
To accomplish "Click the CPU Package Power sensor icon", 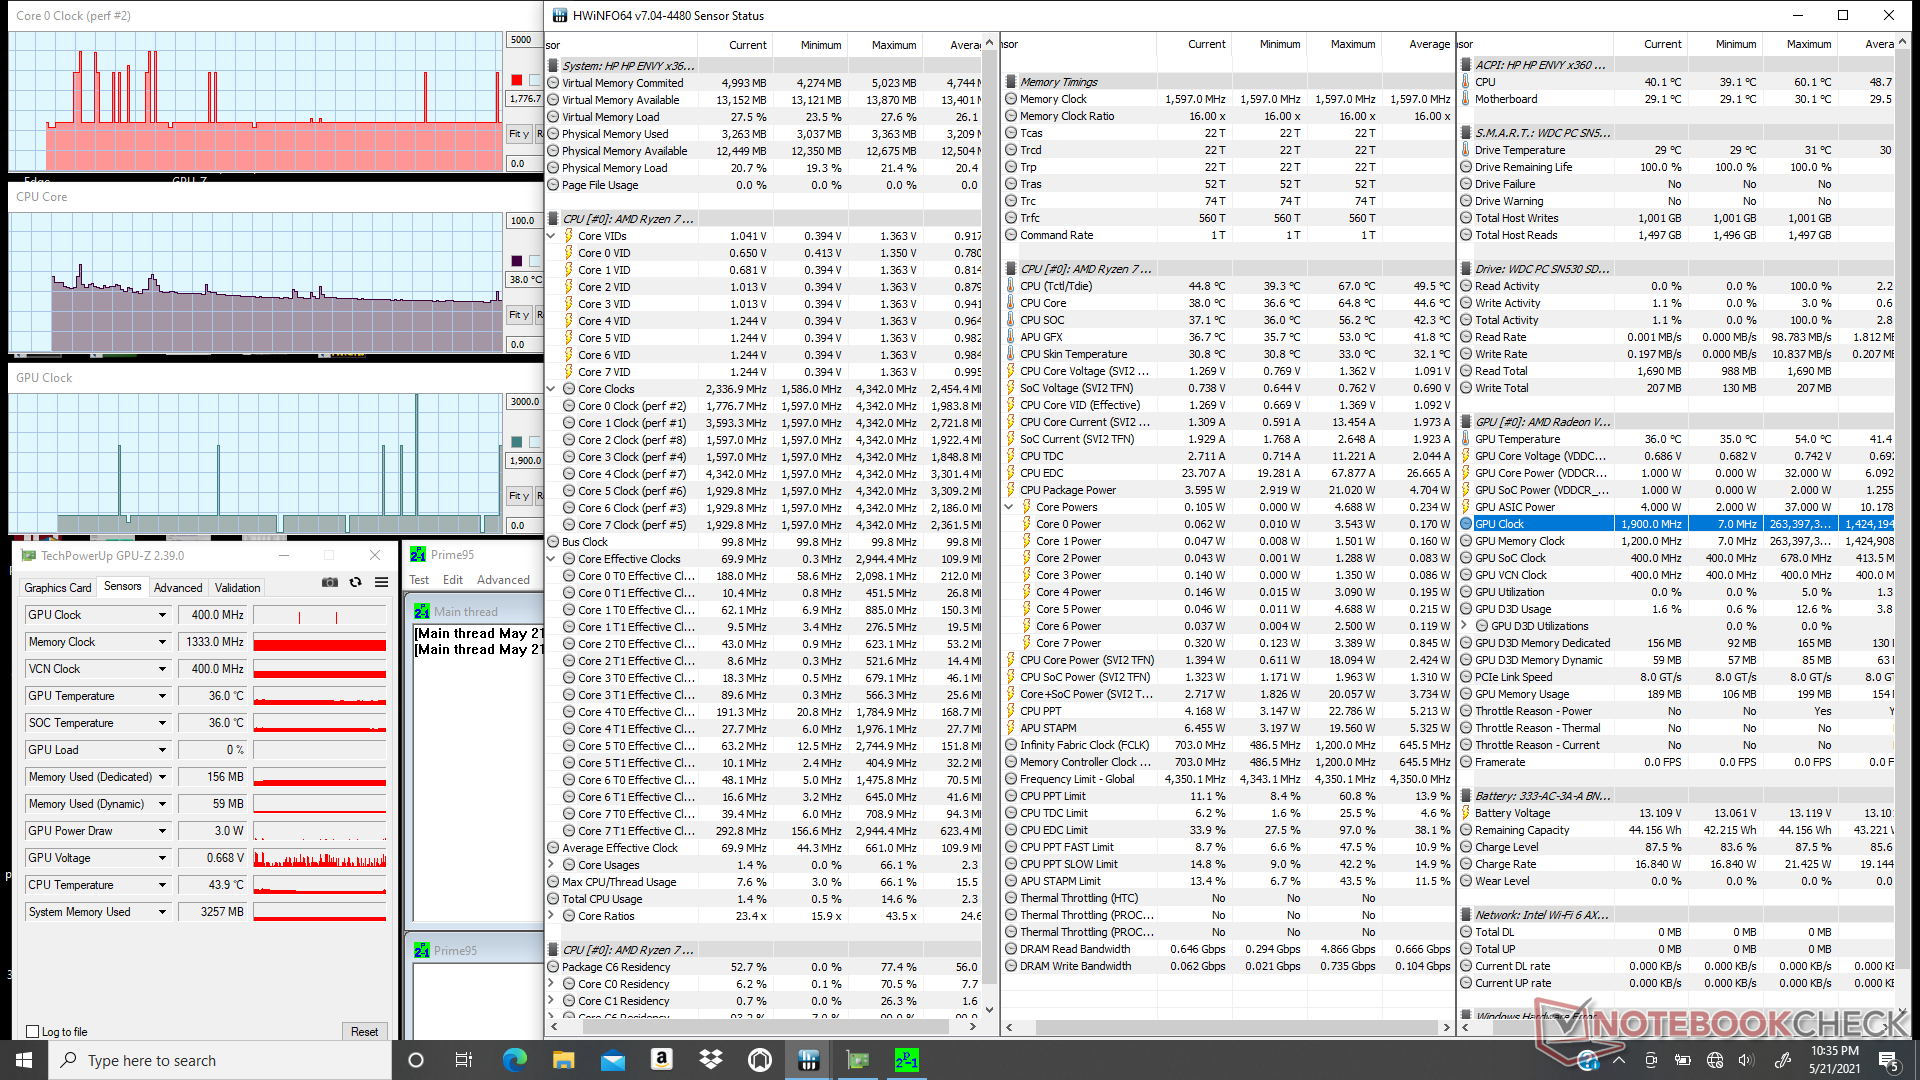I will [x=1011, y=490].
